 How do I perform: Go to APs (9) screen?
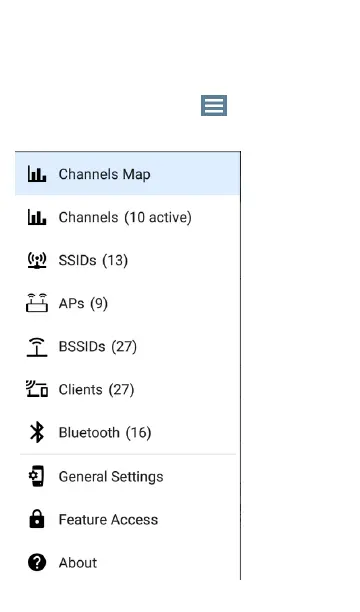(128, 303)
